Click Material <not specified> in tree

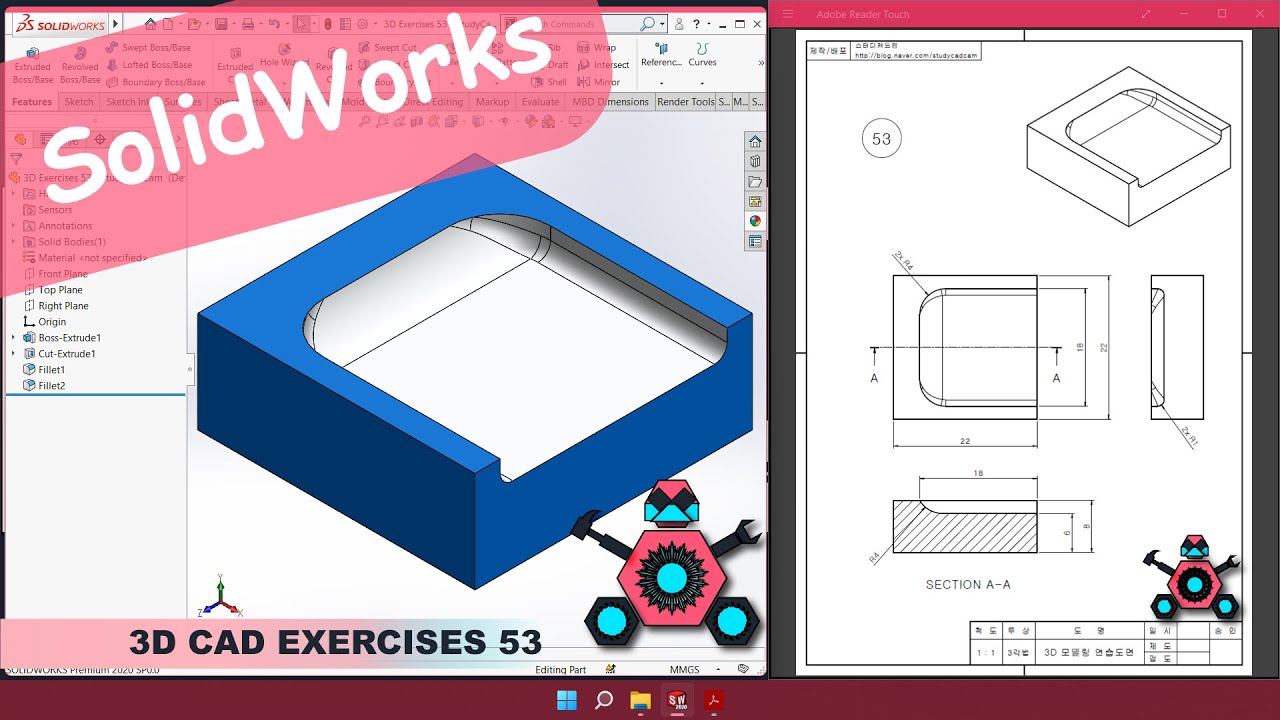click(x=85, y=258)
